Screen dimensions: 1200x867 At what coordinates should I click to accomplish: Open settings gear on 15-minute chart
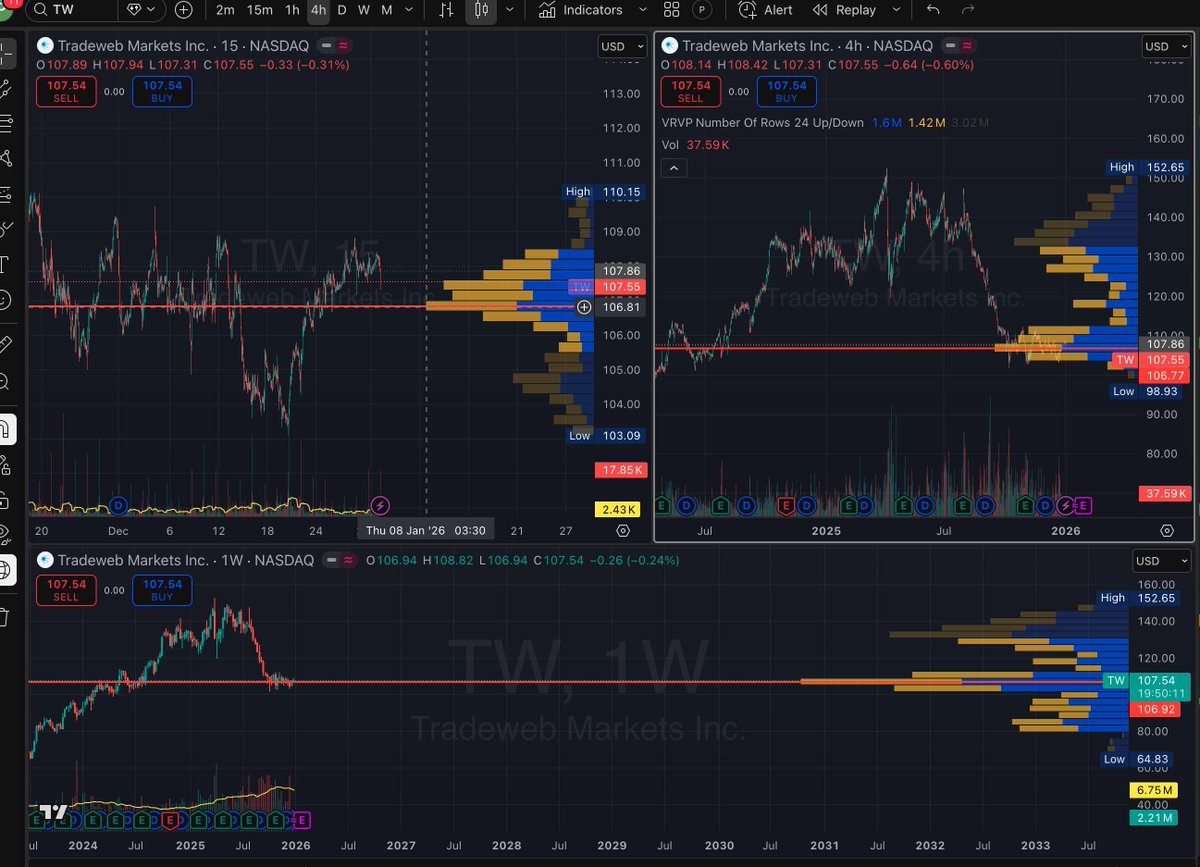(x=623, y=531)
